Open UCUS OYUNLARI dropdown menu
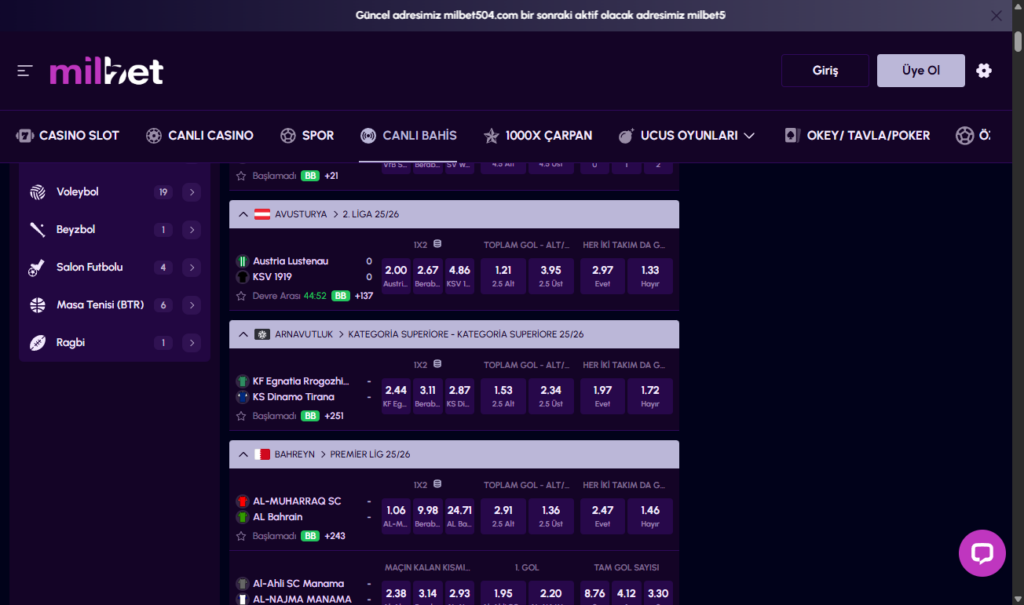Viewport: 1024px width, 605px height. [x=686, y=136]
